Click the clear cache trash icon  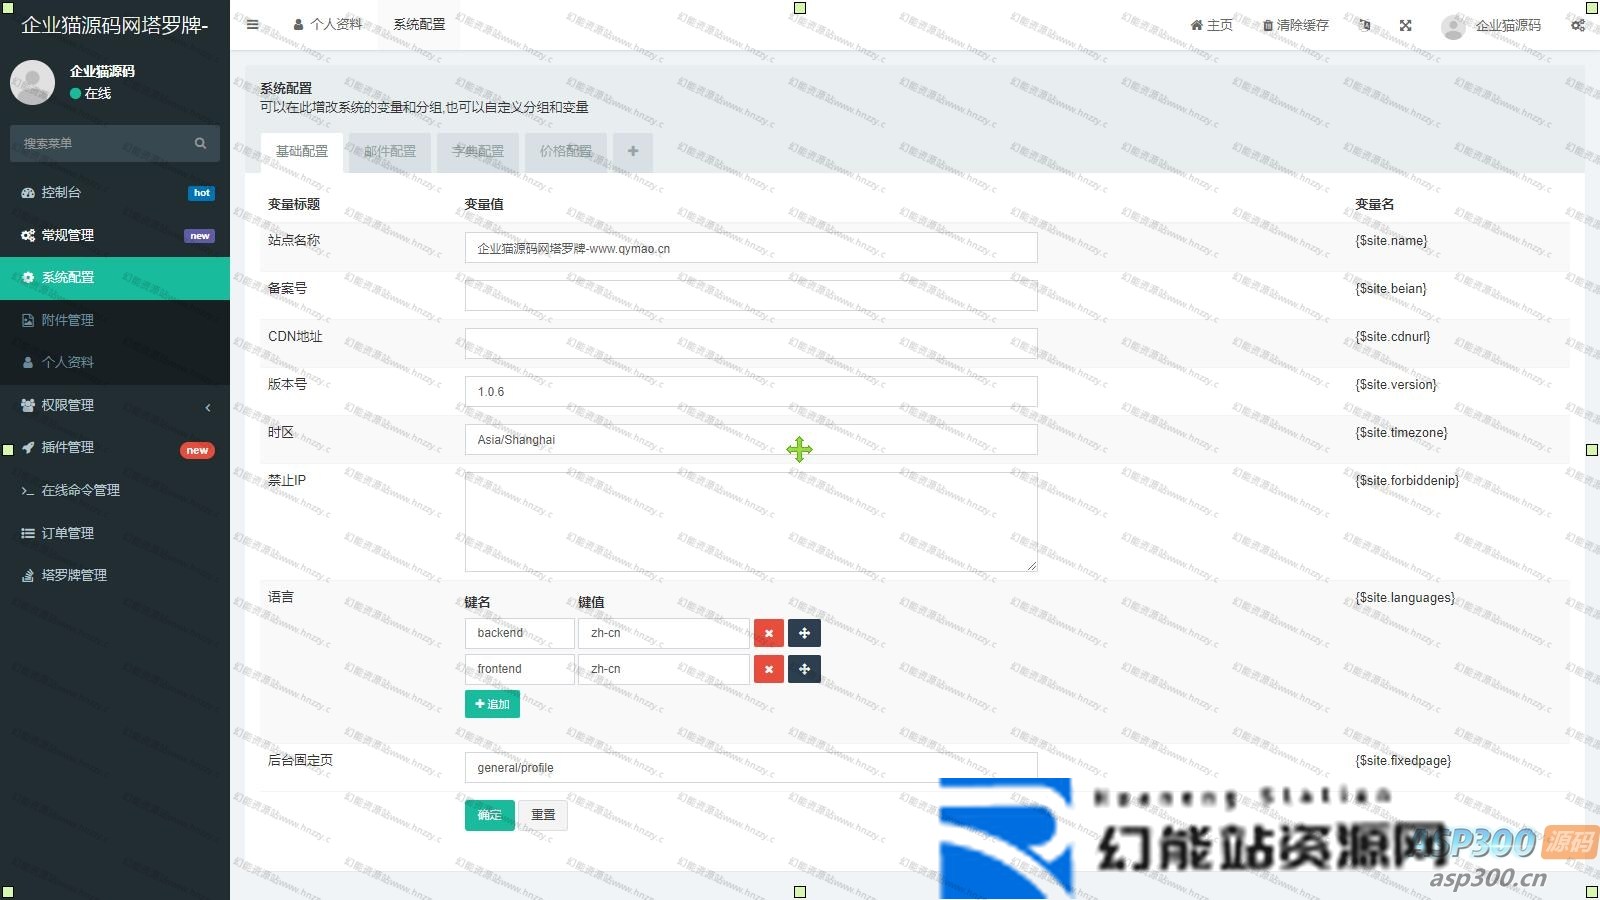[1268, 26]
